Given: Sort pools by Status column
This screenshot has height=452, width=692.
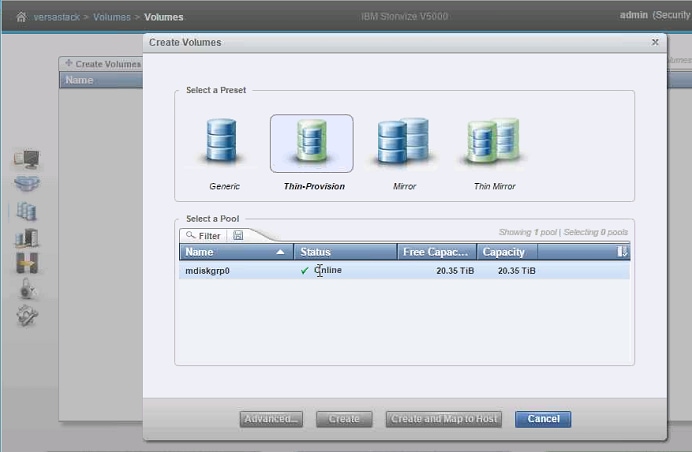Looking at the screenshot, I should pos(345,252).
